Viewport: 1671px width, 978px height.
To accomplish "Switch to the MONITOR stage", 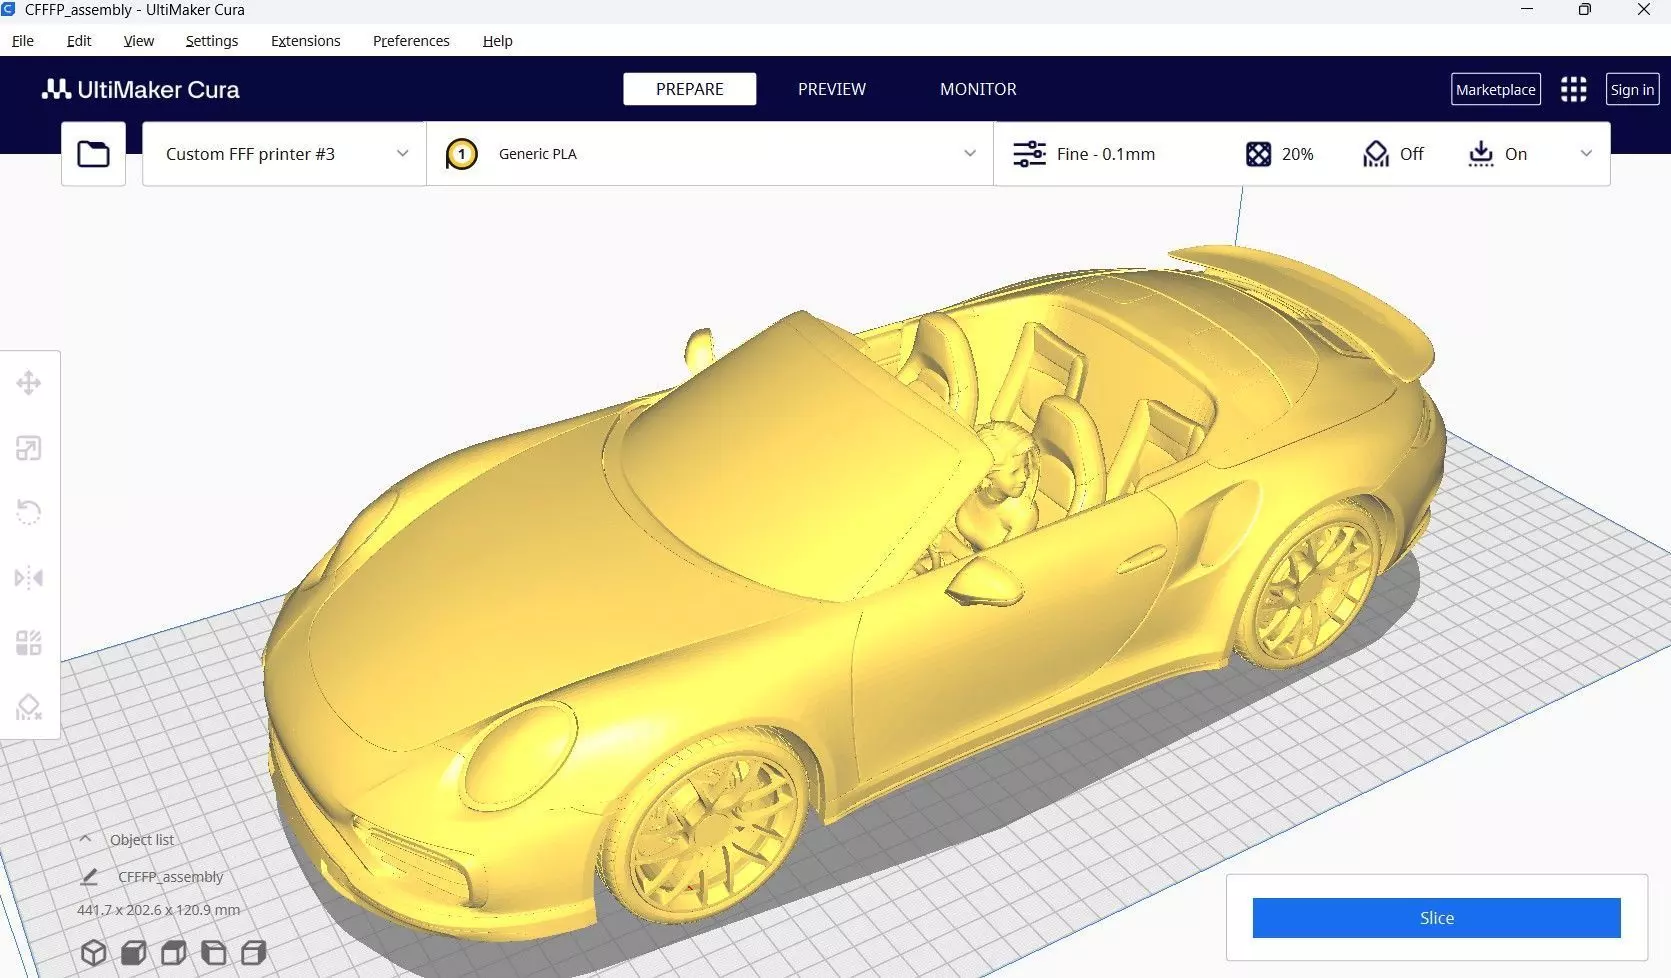I will pyautogui.click(x=978, y=89).
